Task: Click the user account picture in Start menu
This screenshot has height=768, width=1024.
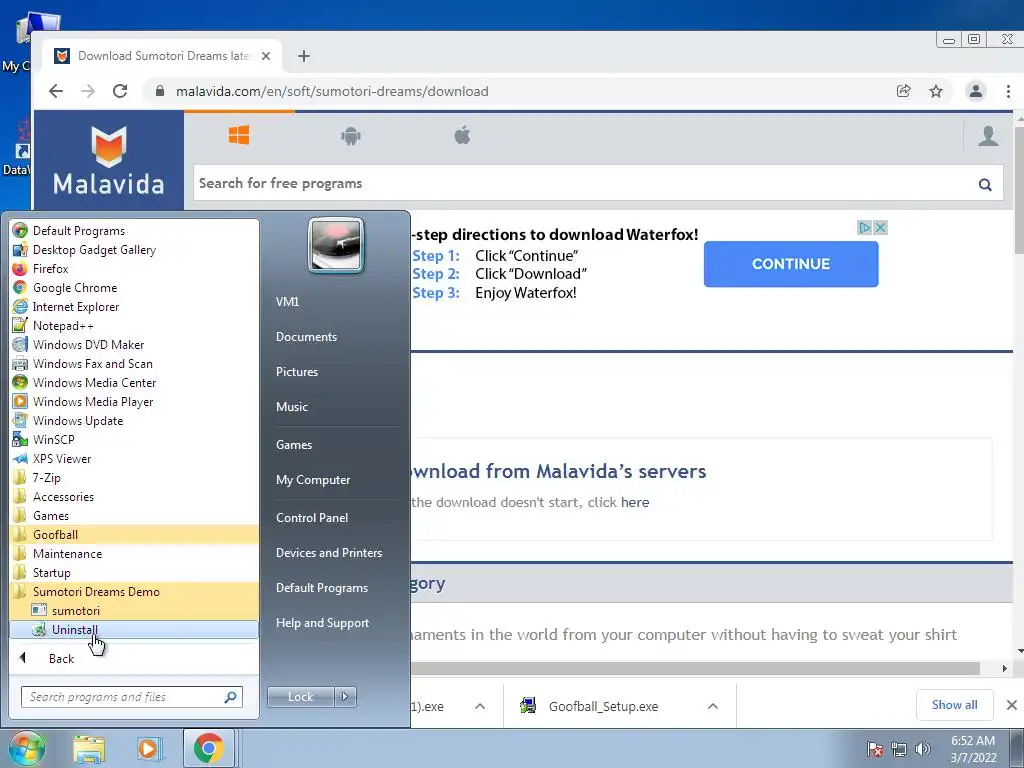Action: pyautogui.click(x=336, y=246)
